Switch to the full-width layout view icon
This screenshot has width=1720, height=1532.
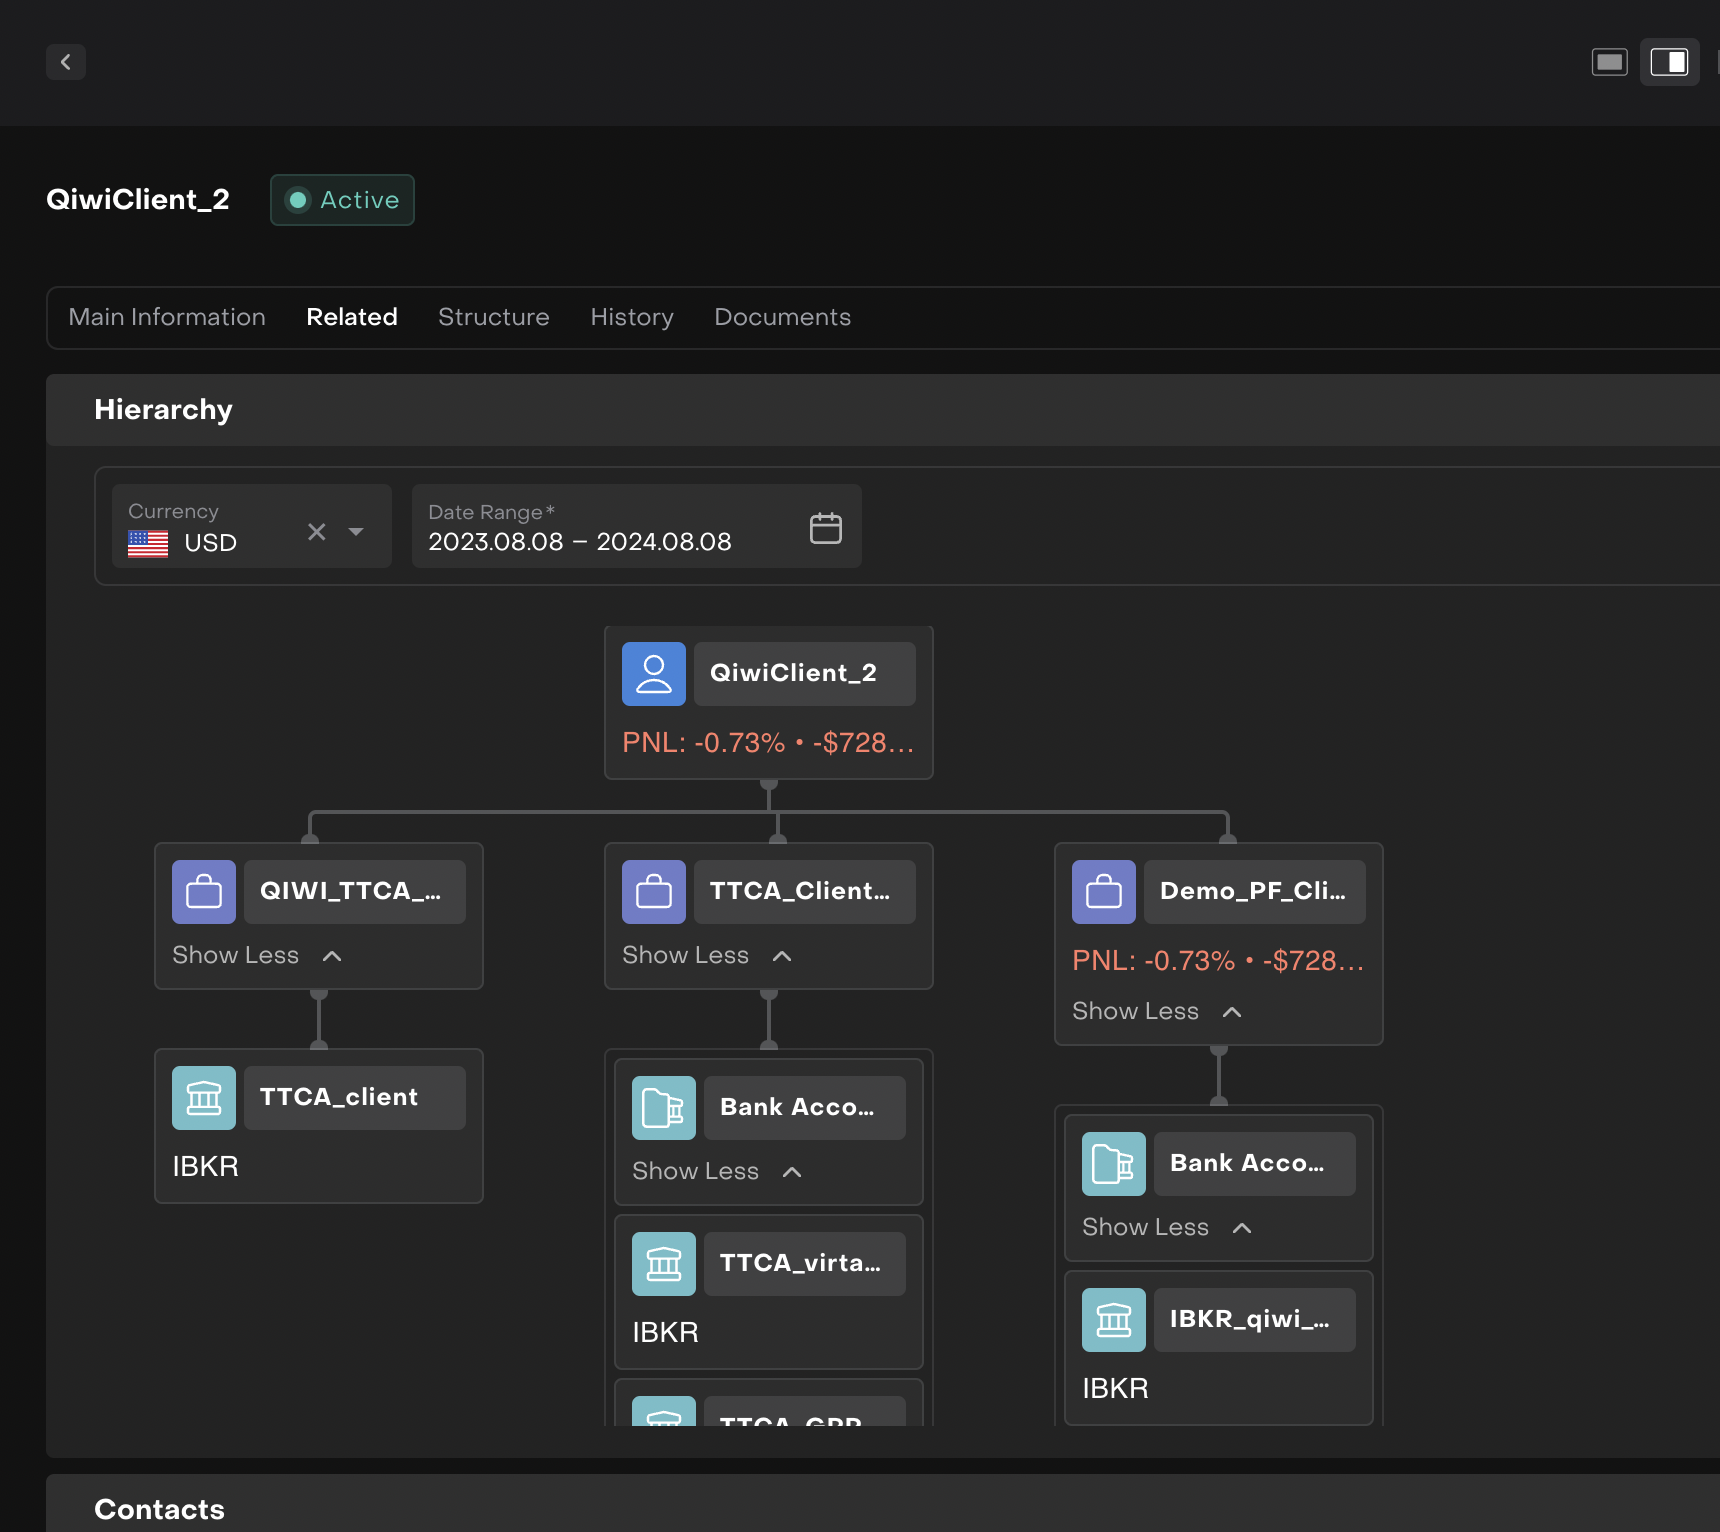1609,62
